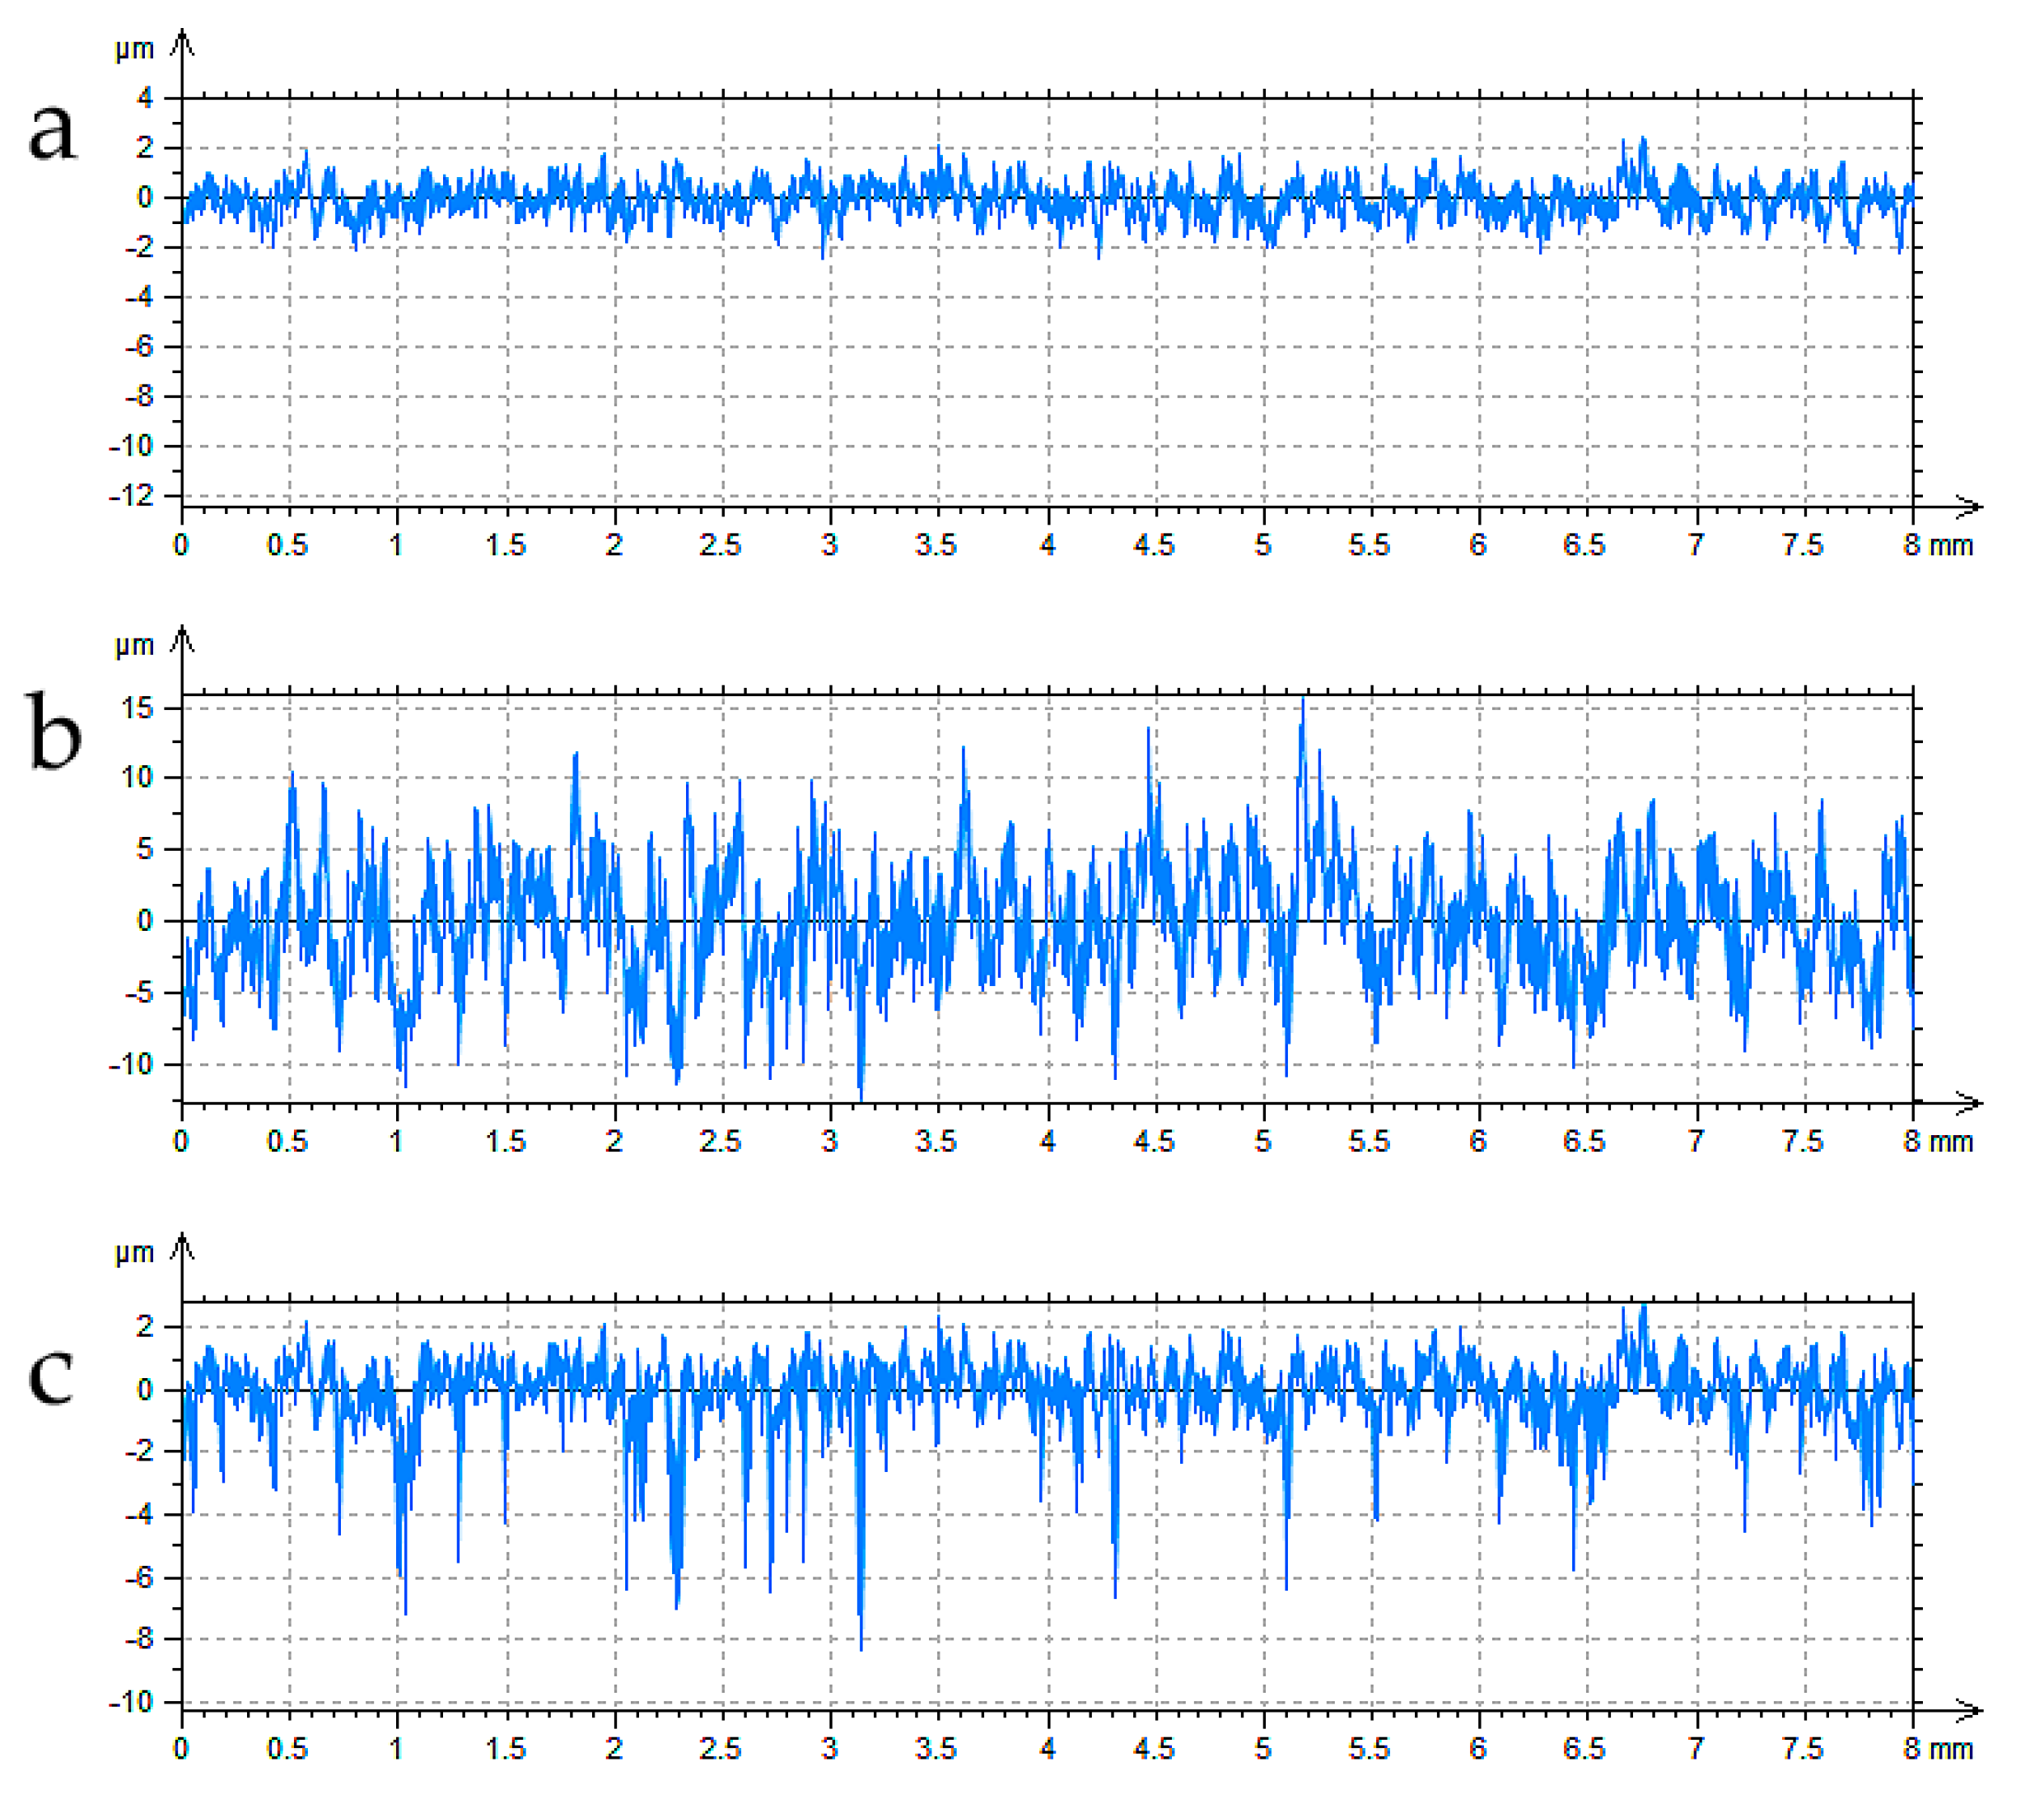Select the -10 y-axis tick in chart c

tap(132, 1701)
